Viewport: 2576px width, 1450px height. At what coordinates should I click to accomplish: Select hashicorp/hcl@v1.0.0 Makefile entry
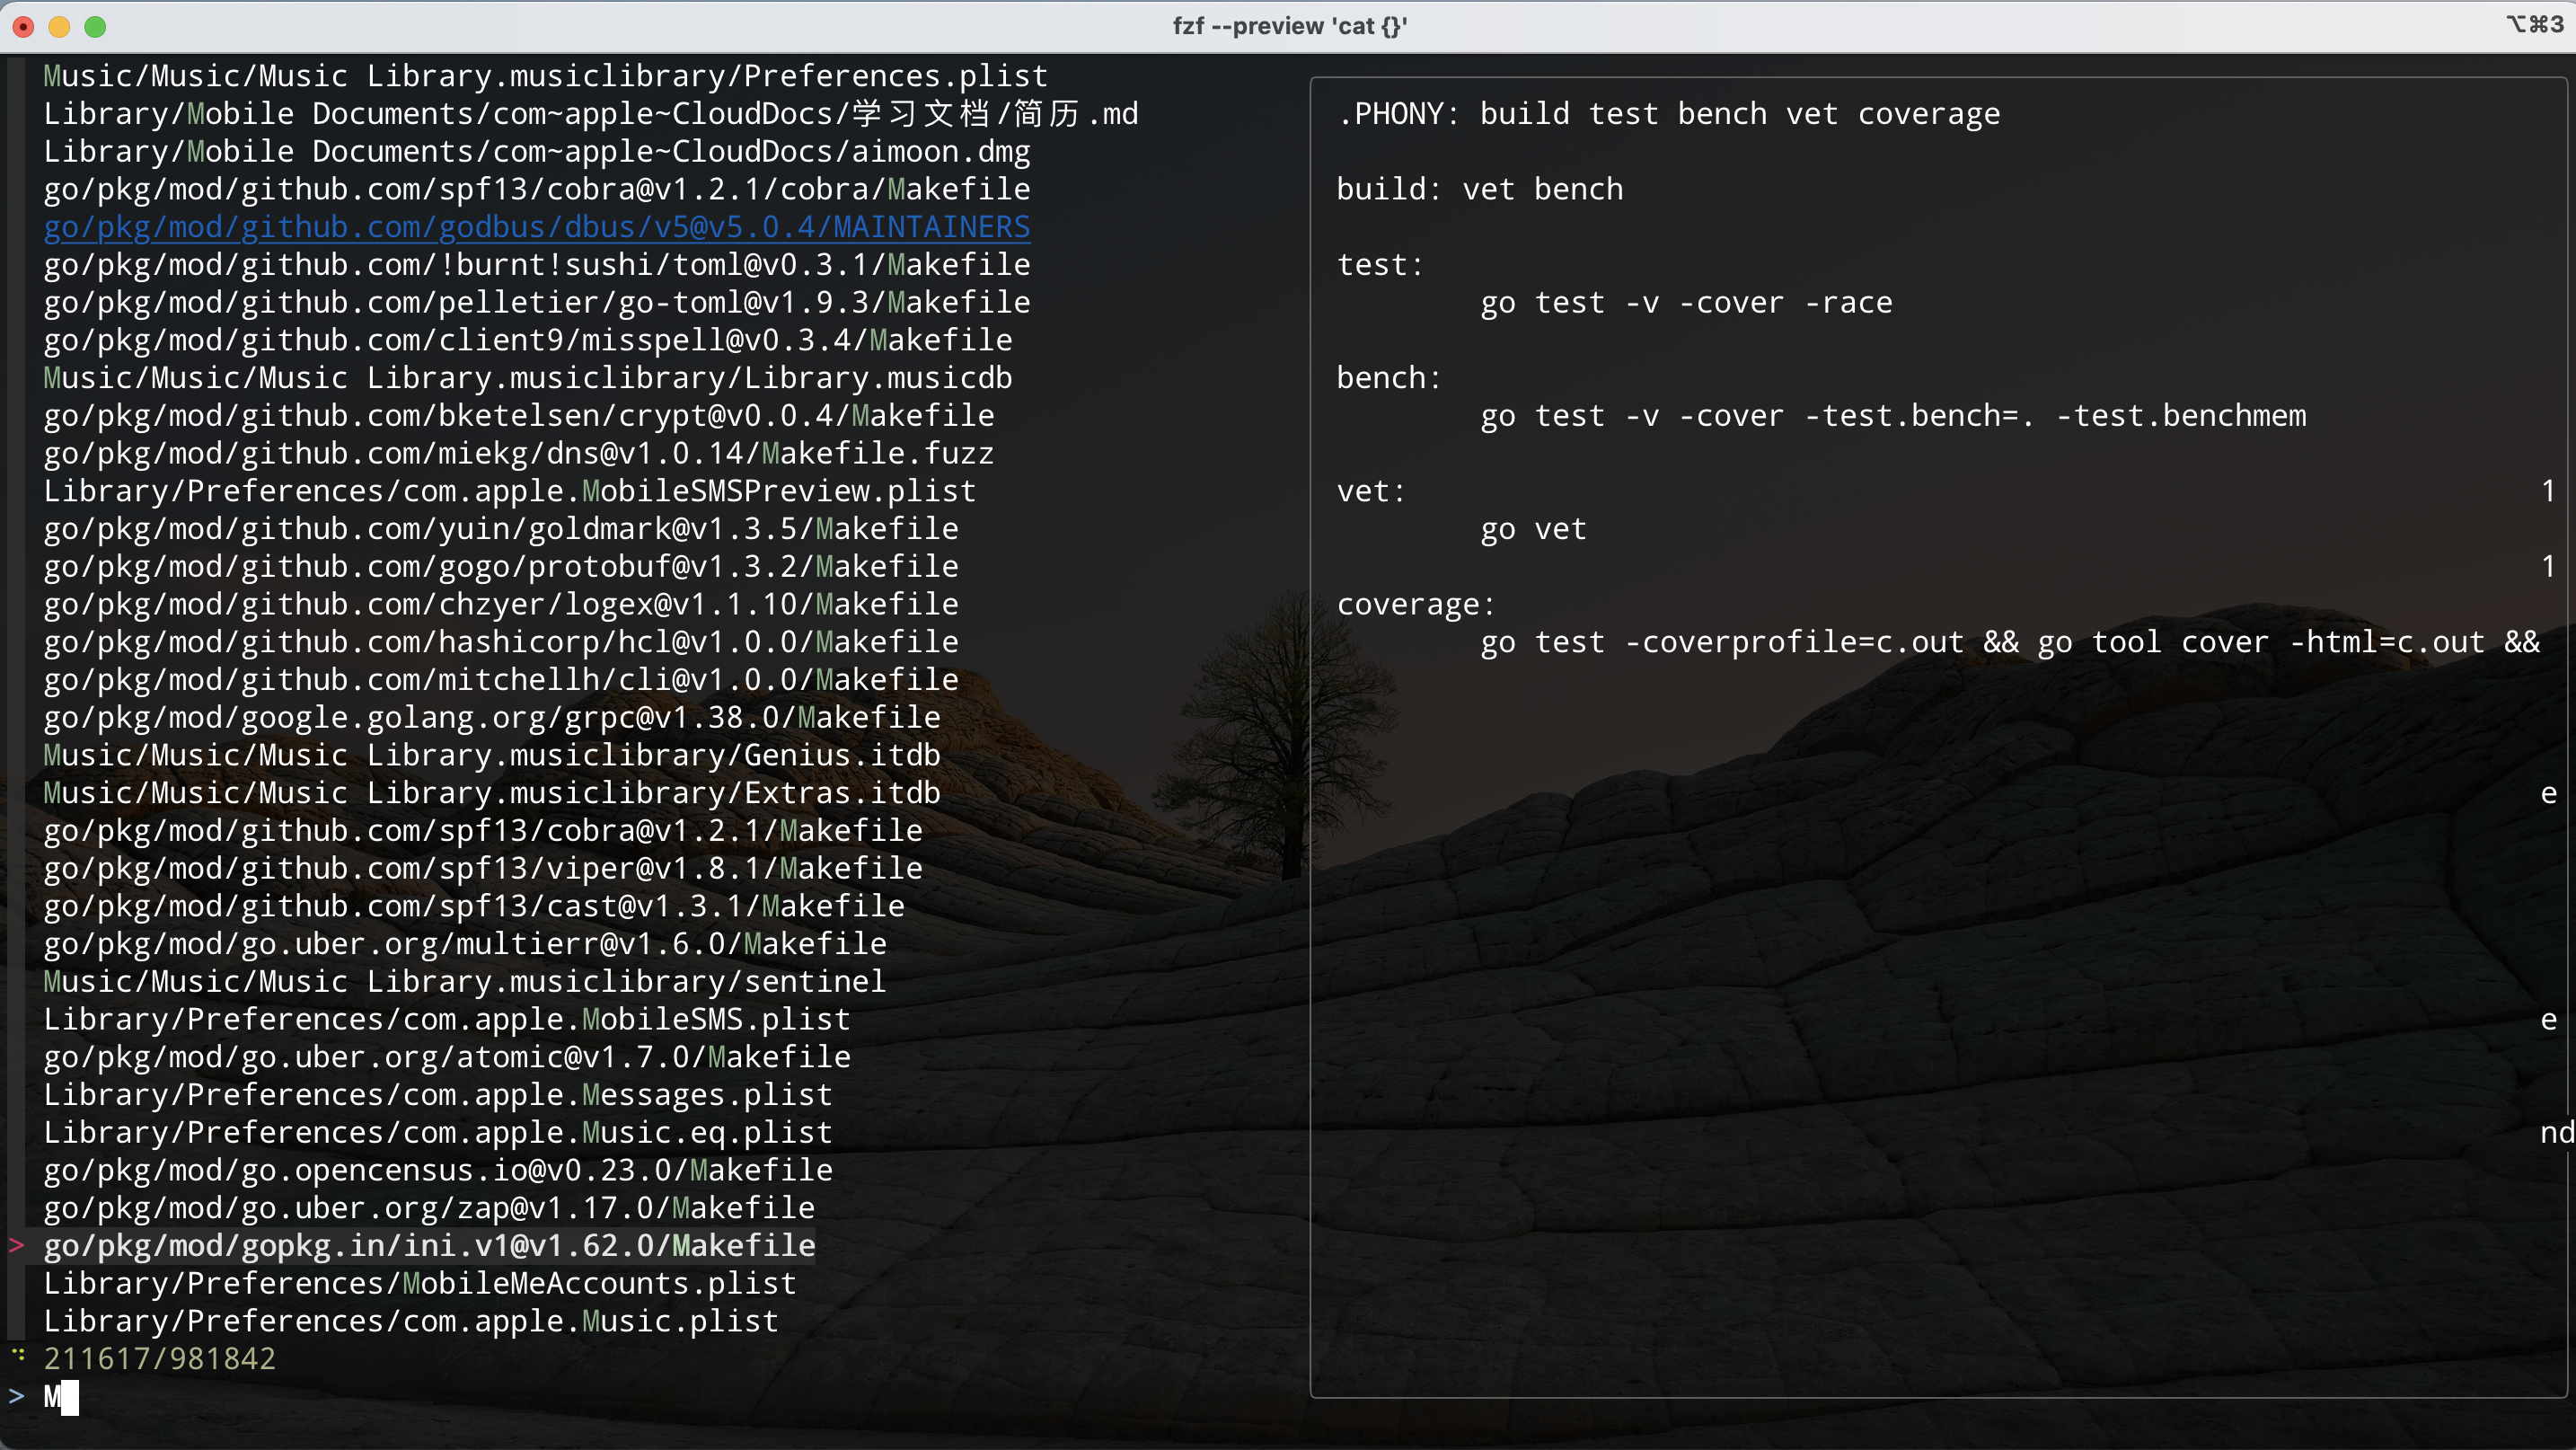pos(500,642)
